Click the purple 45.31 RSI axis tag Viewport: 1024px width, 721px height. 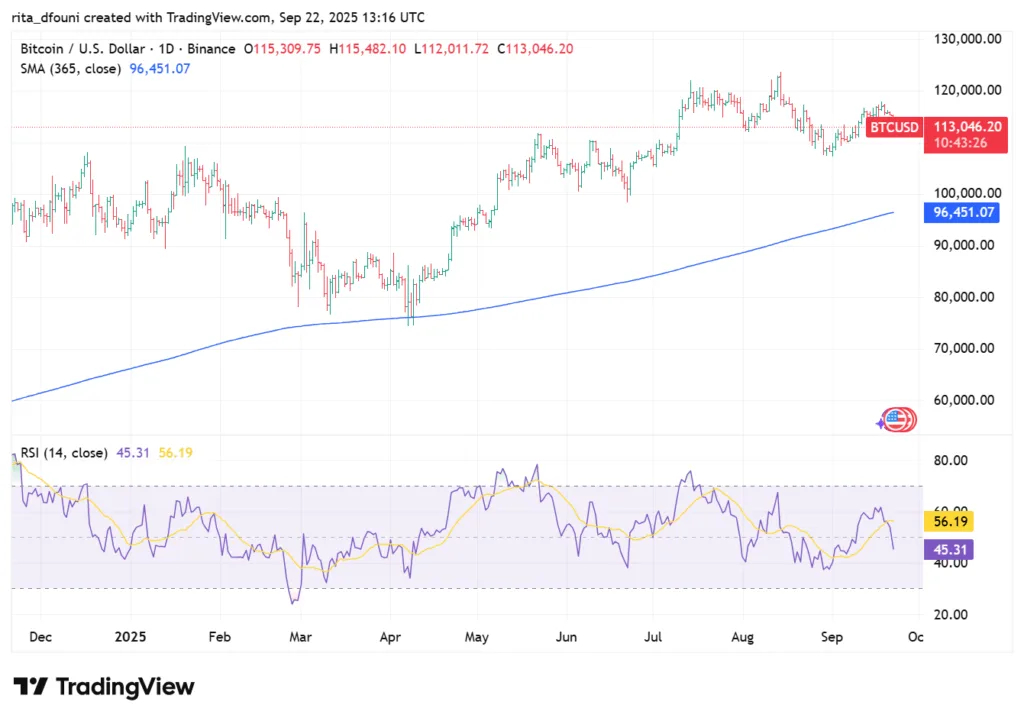pyautogui.click(x=948, y=549)
